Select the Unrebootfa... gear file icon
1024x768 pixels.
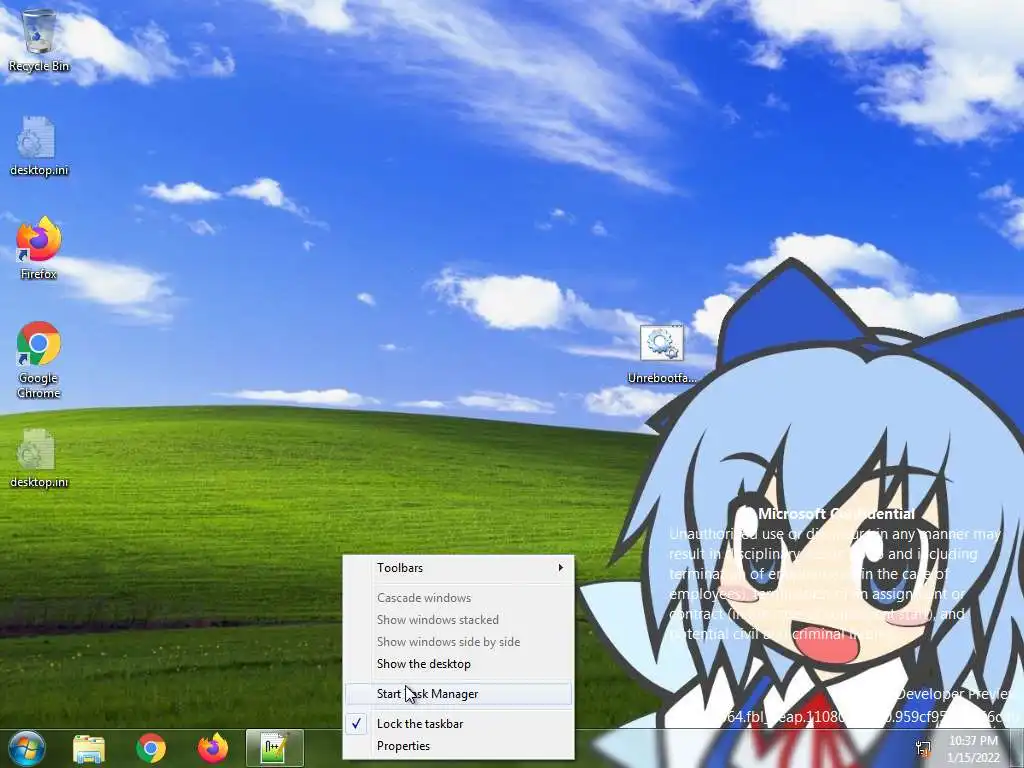662,354
